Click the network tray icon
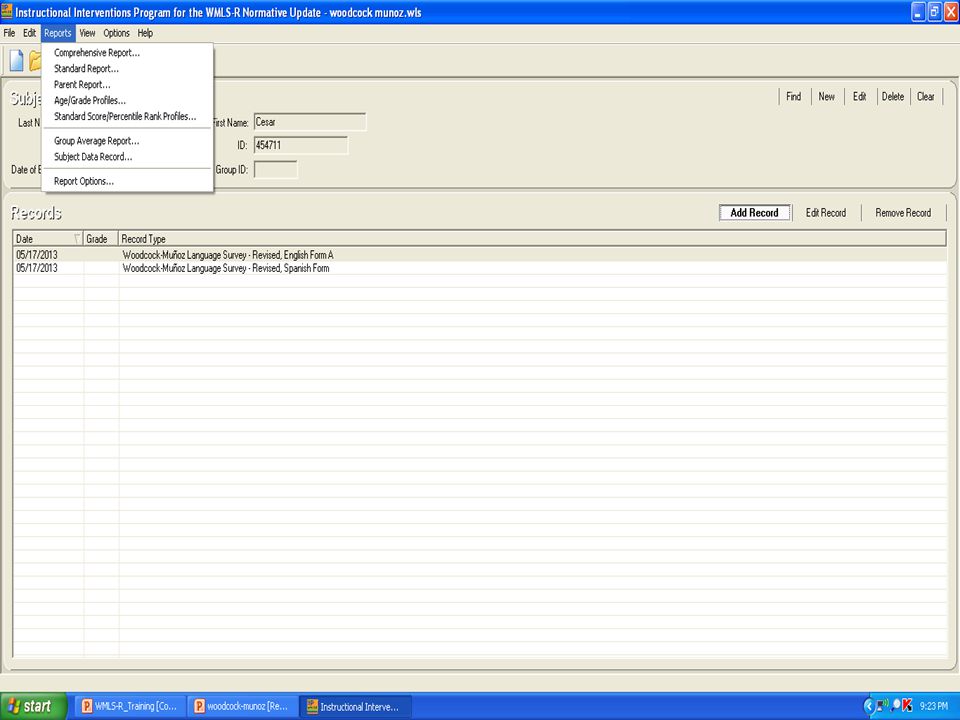 click(883, 706)
